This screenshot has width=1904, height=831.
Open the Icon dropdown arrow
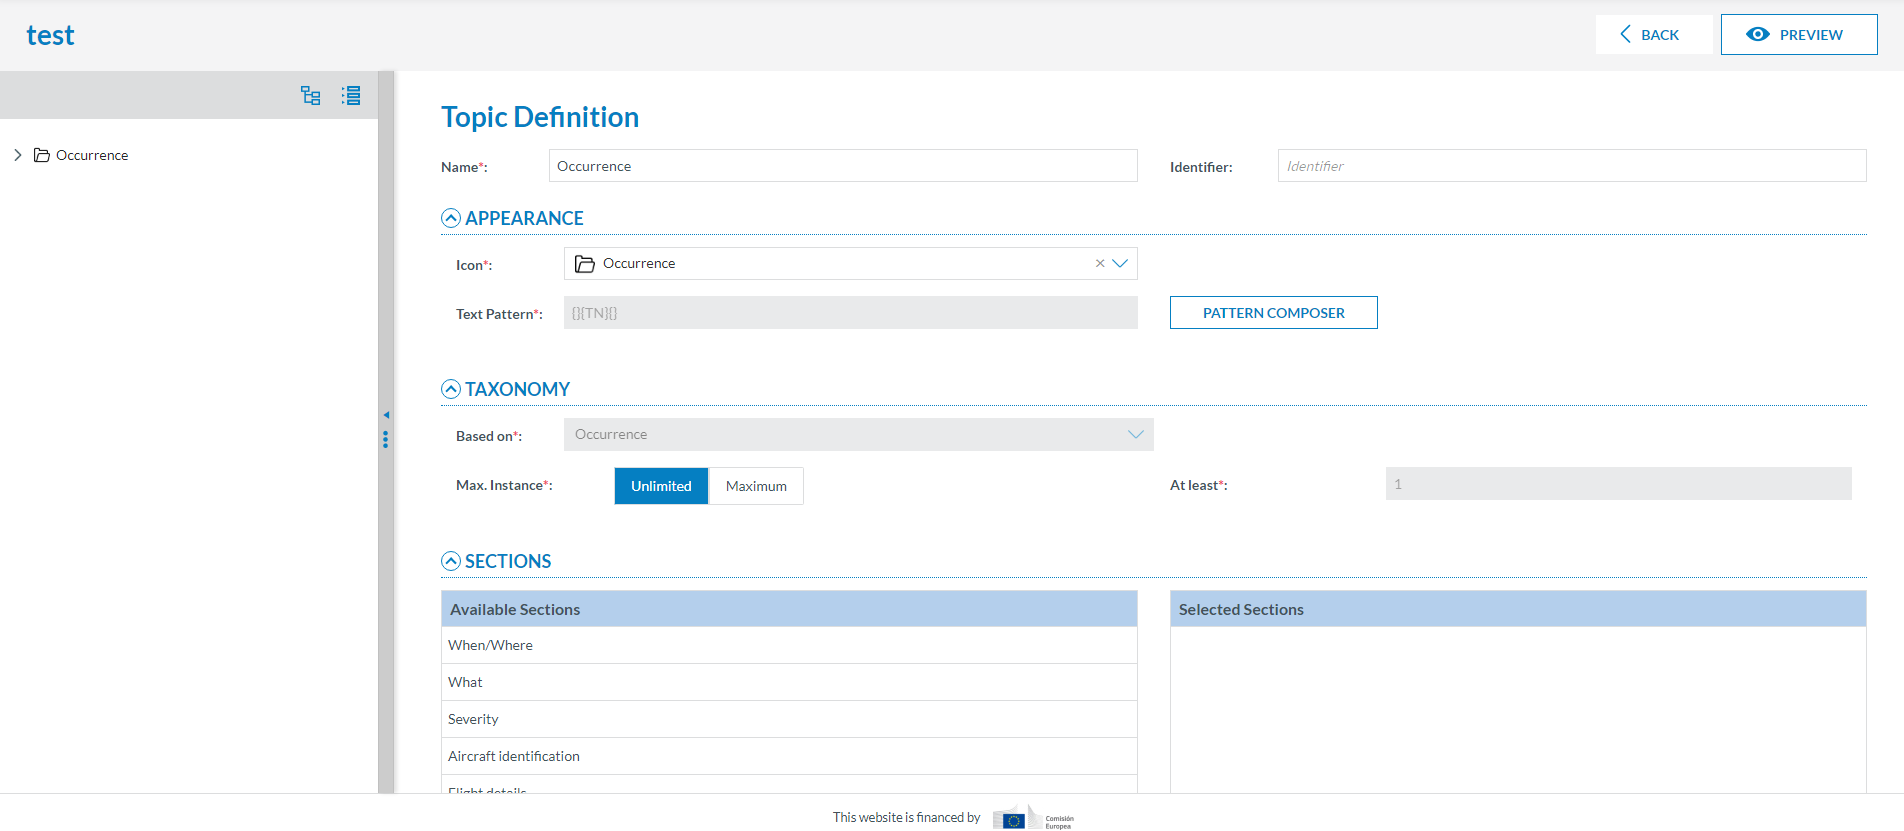click(x=1120, y=264)
